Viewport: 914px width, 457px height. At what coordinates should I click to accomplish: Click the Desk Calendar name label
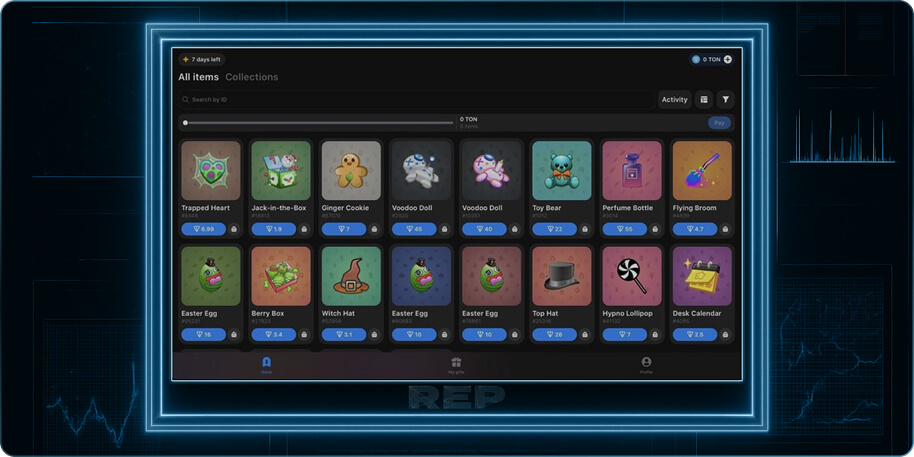(x=697, y=314)
